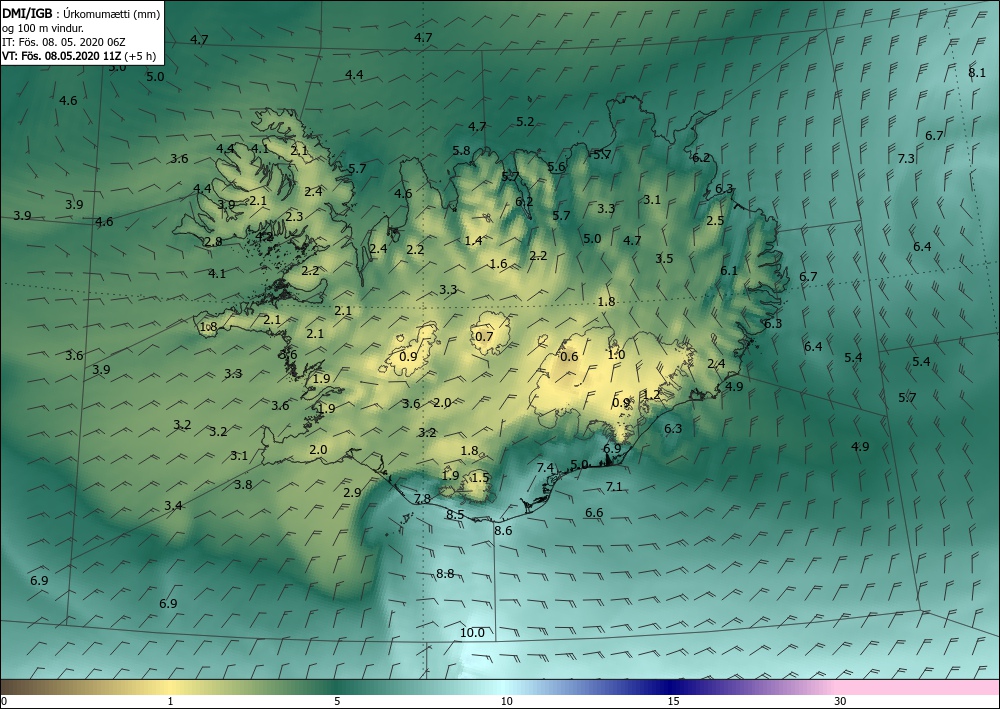
Task: Click the 2.9 value on the map
Action: point(352,492)
